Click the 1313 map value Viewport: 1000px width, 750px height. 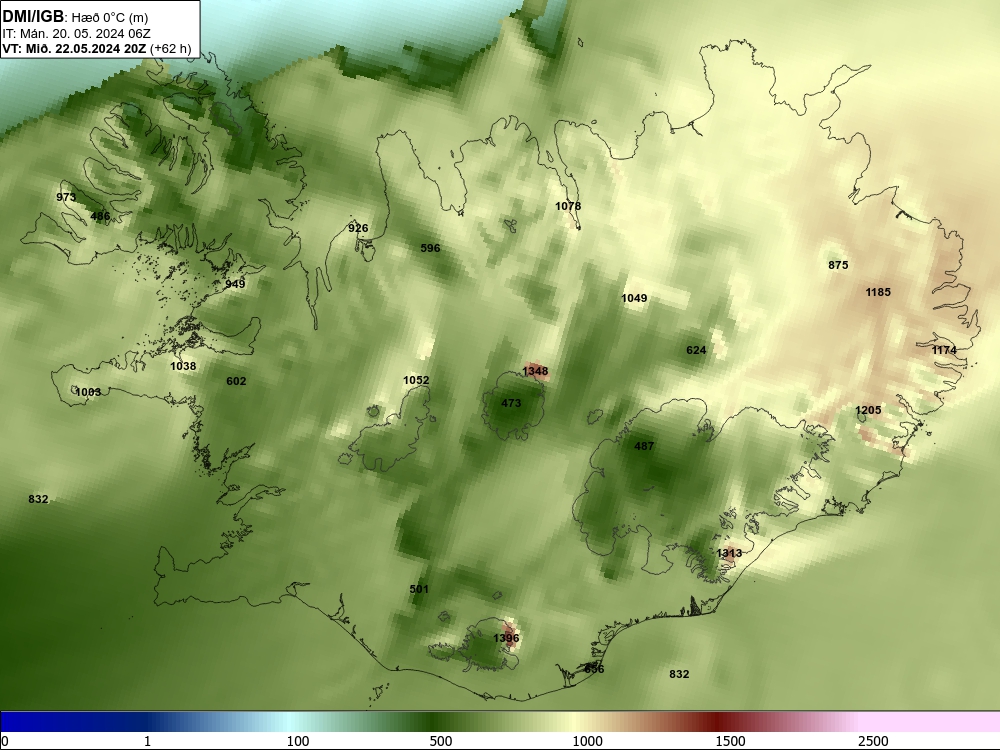point(729,553)
